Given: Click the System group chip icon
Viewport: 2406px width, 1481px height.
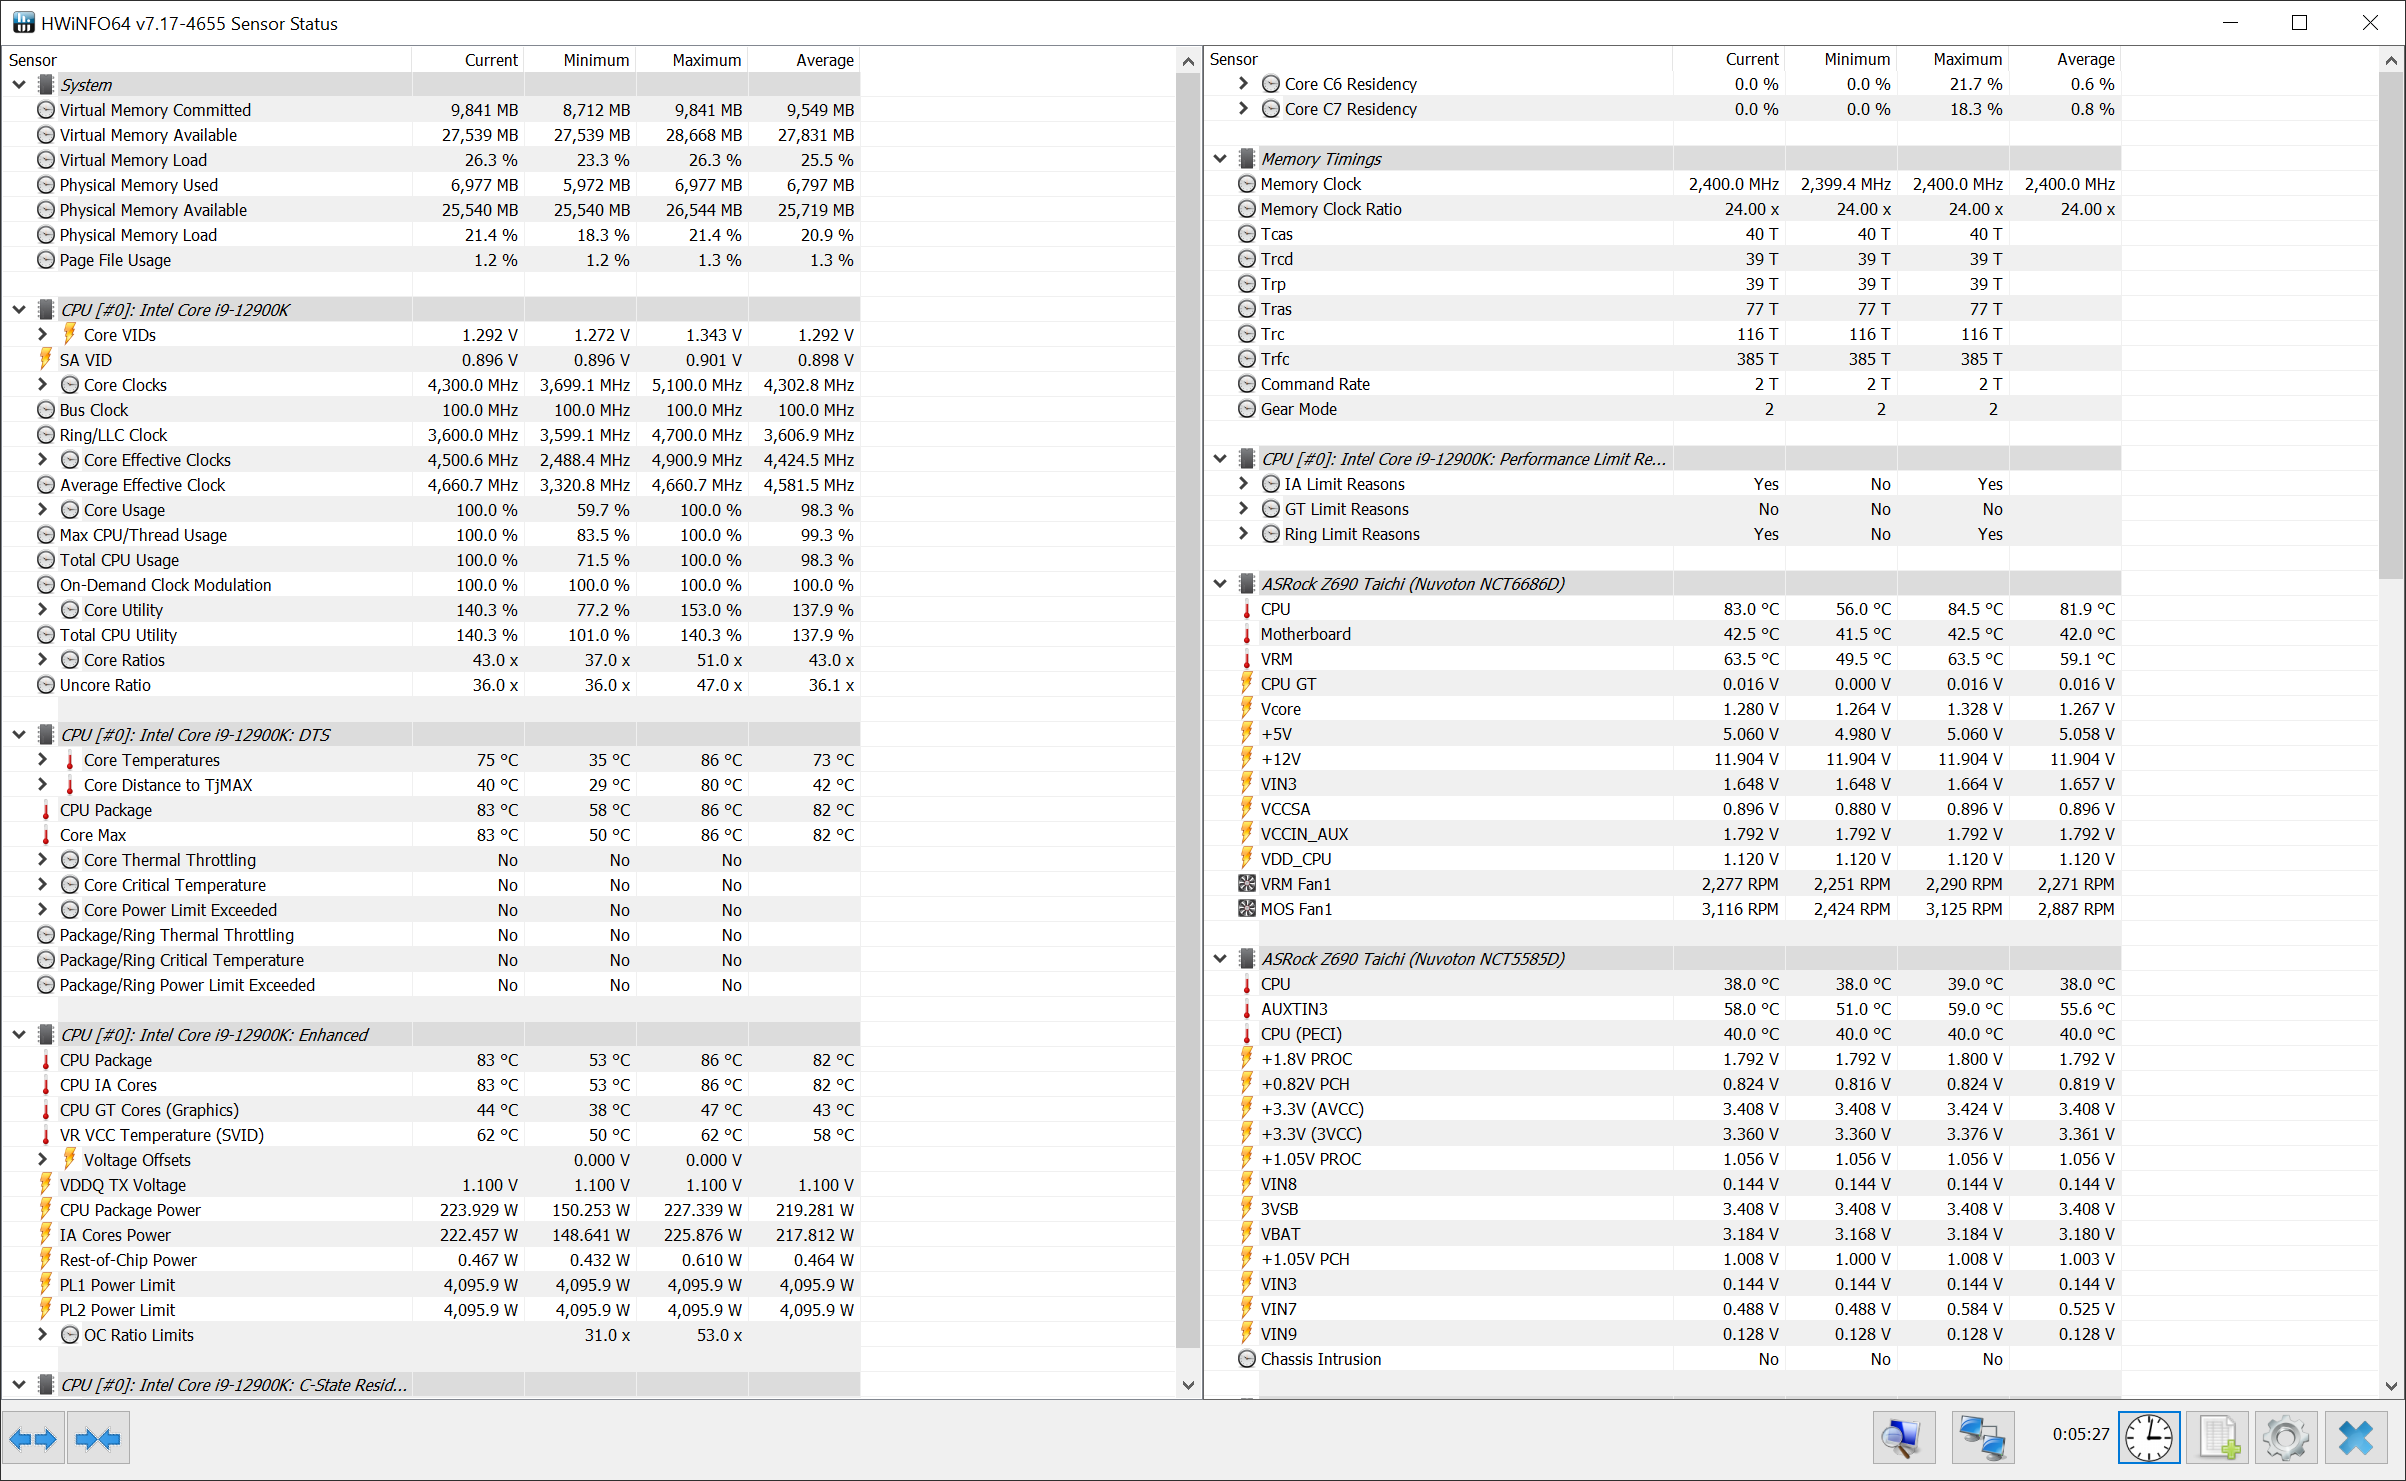Looking at the screenshot, I should [x=45, y=85].
